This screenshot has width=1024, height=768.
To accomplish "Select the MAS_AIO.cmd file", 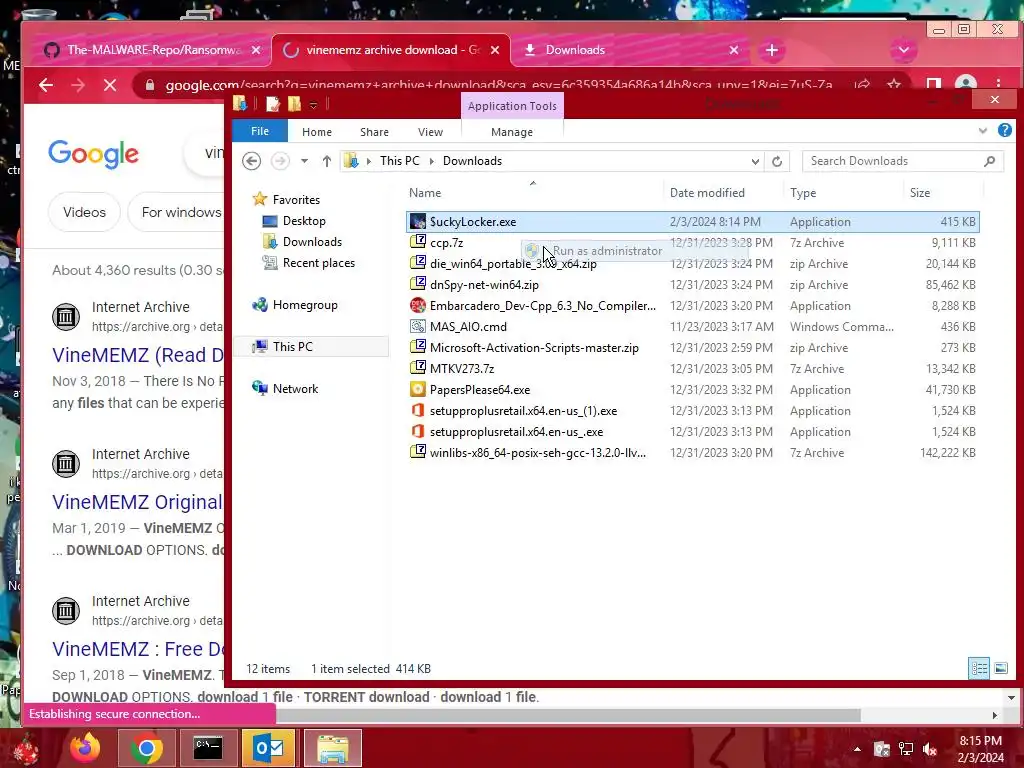I will (x=692, y=327).
